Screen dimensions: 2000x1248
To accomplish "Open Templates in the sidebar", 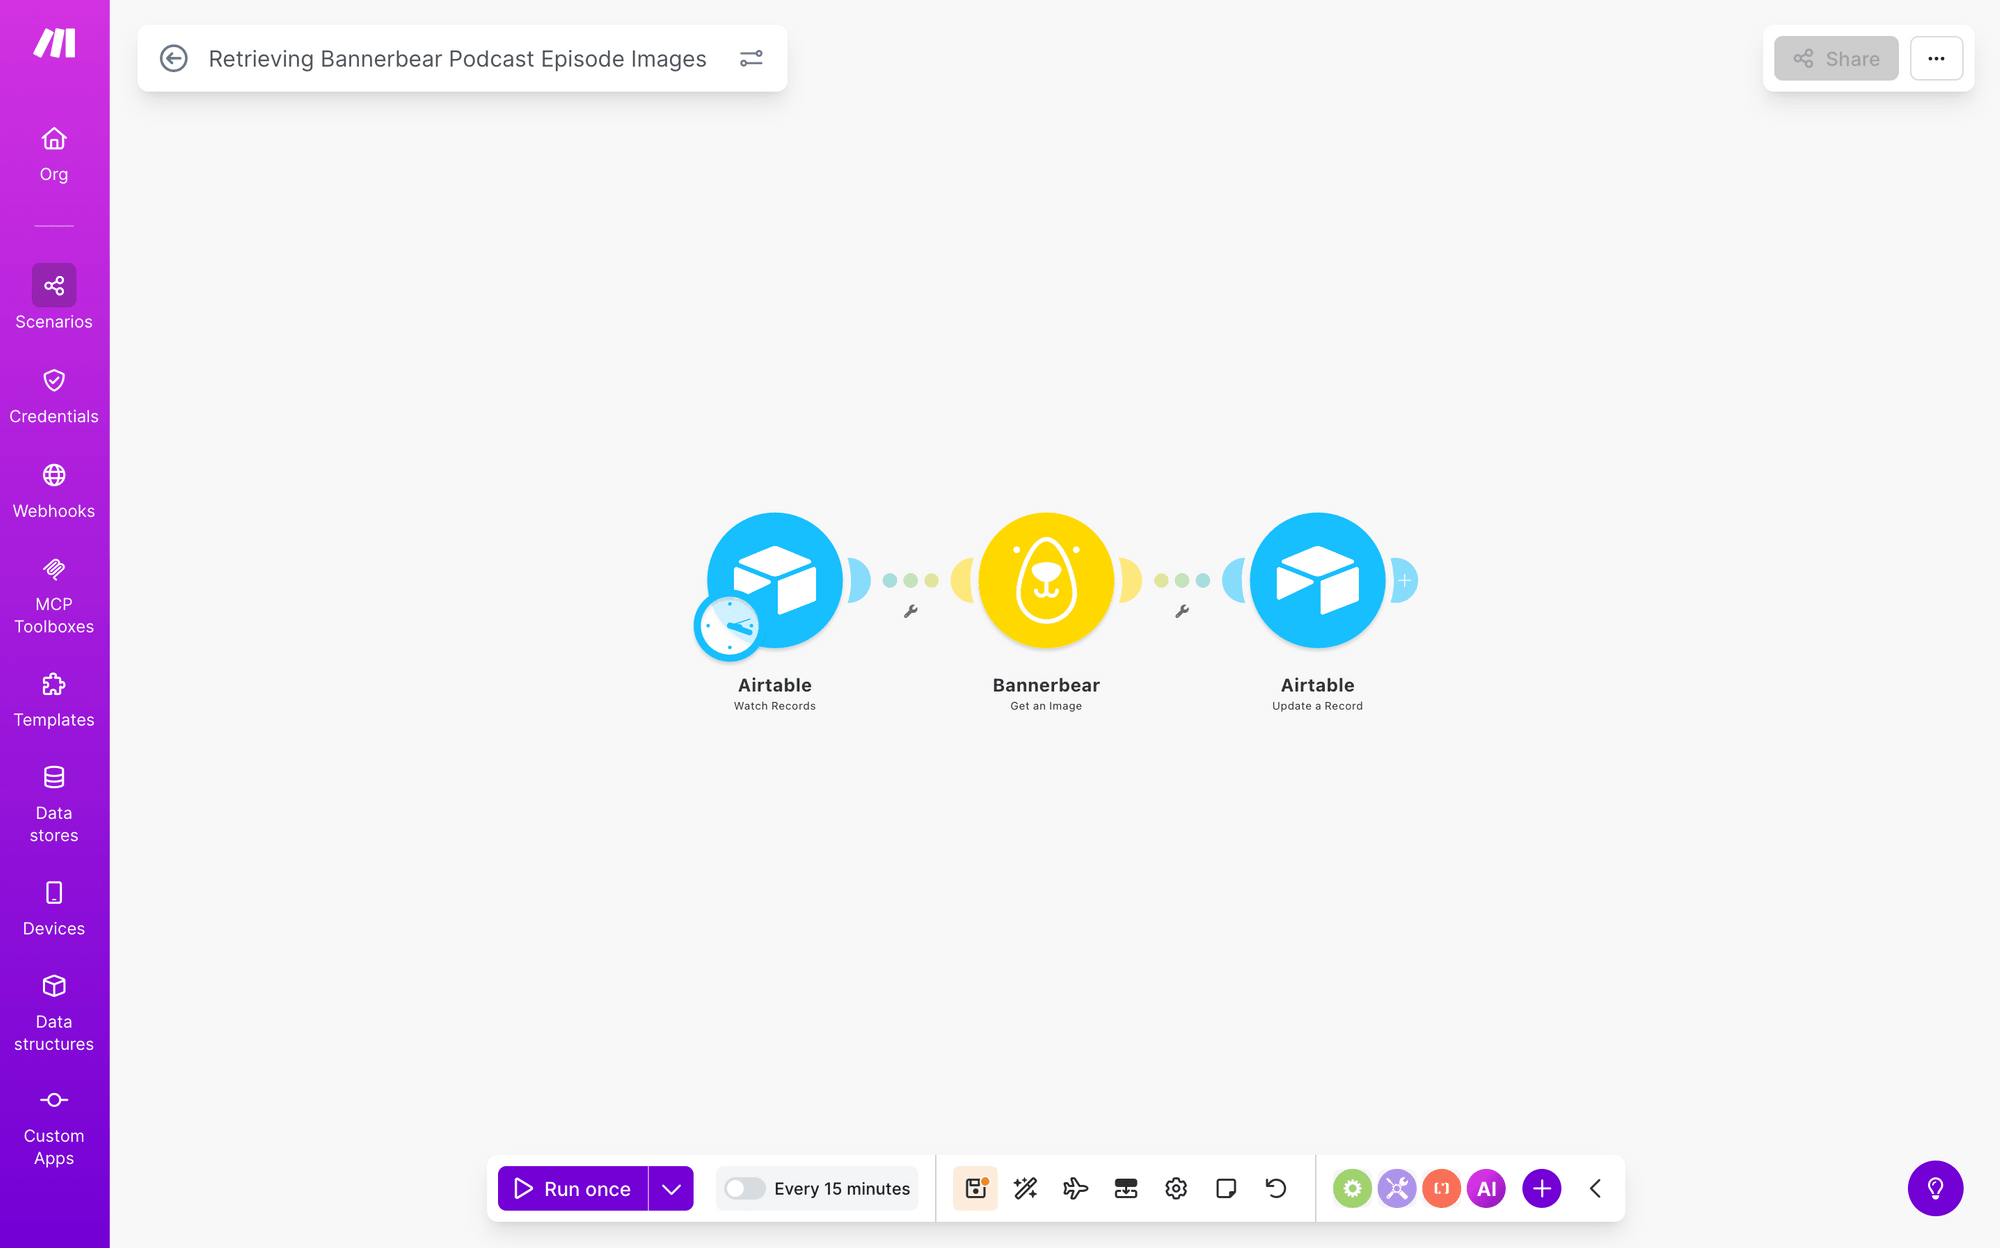I will coord(54,700).
